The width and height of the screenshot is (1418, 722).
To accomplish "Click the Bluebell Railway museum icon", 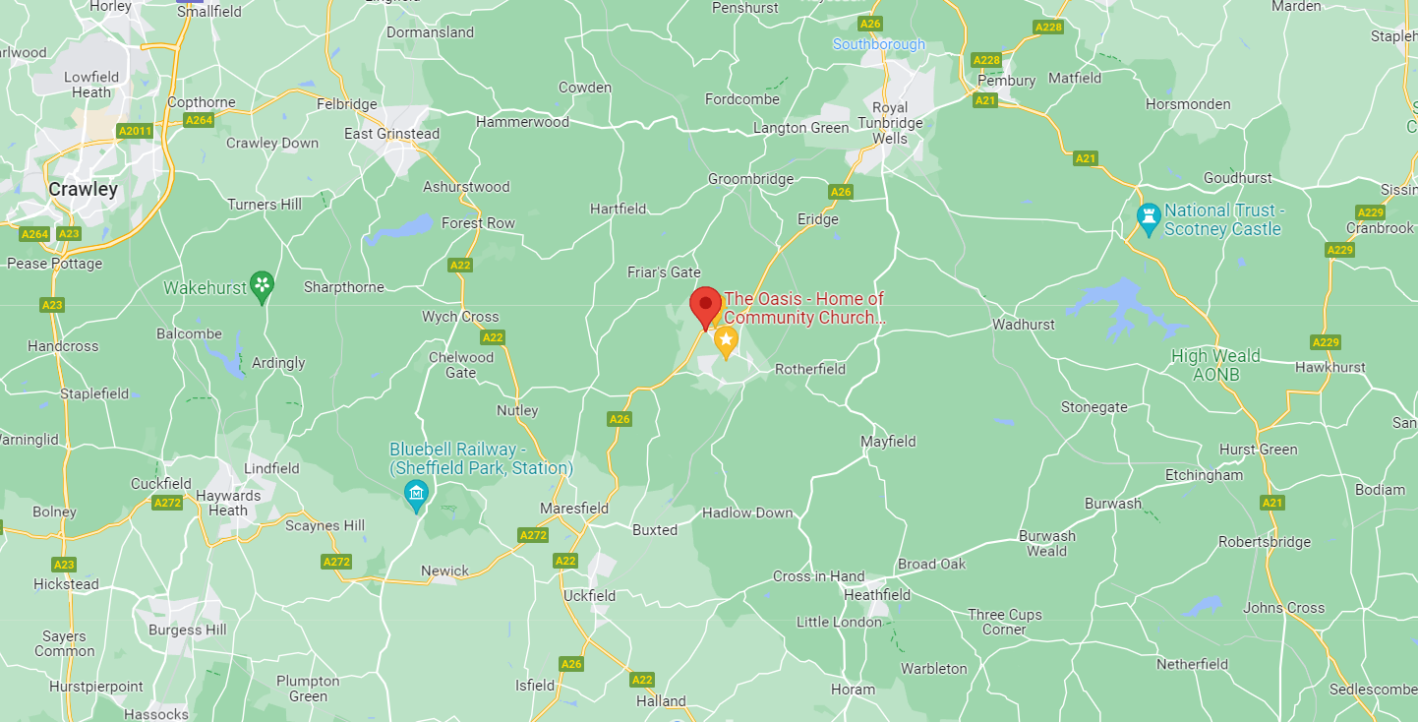I will click(x=416, y=494).
